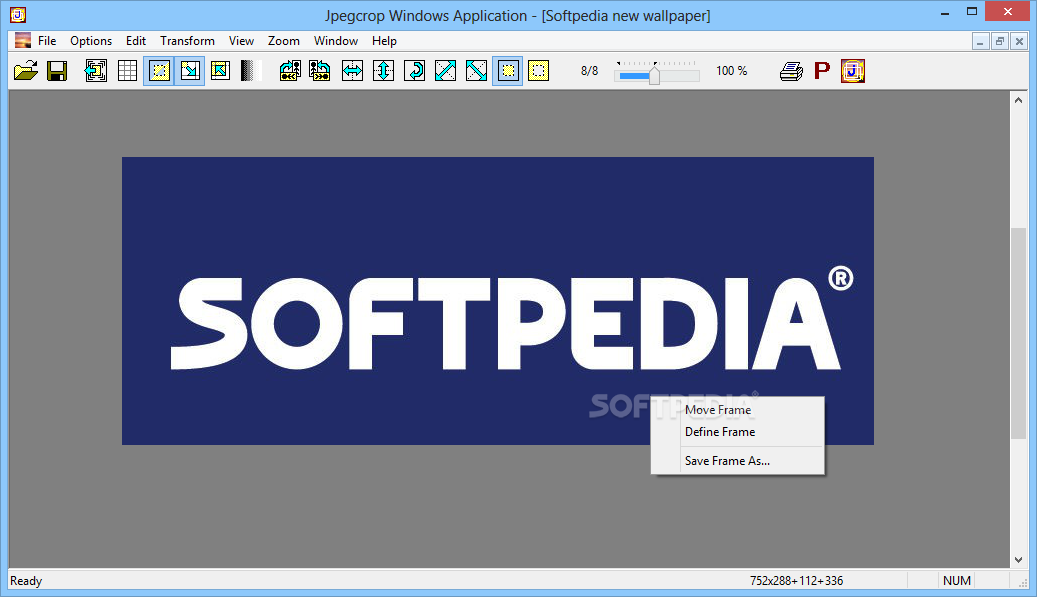Open the Options menu
Image resolution: width=1037 pixels, height=597 pixels.
tap(91, 40)
